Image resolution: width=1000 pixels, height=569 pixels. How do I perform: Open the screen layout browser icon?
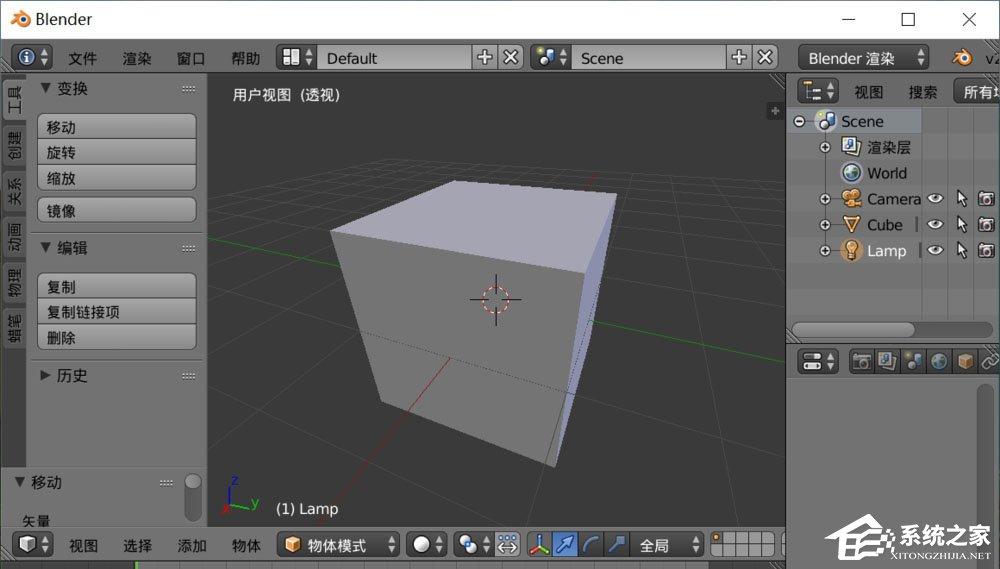tap(297, 57)
